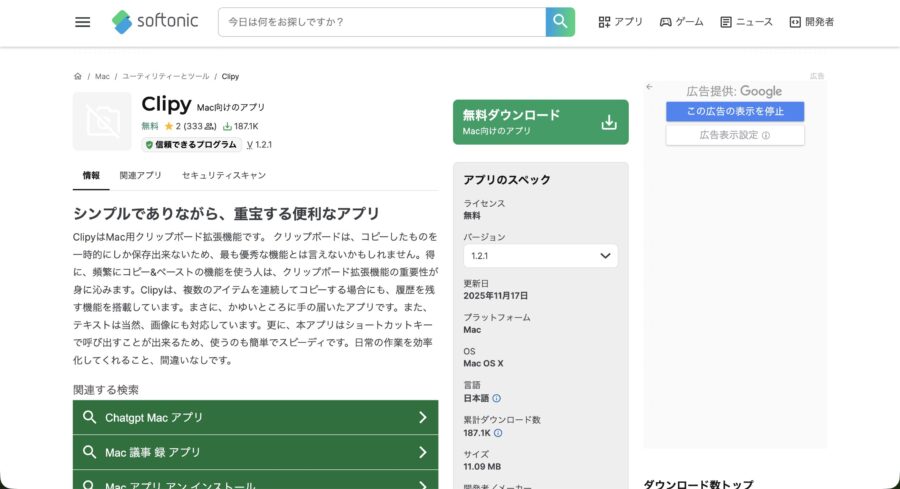Switch to the 関連アプリ tab
The height and width of the screenshot is (489, 900).
(140, 175)
